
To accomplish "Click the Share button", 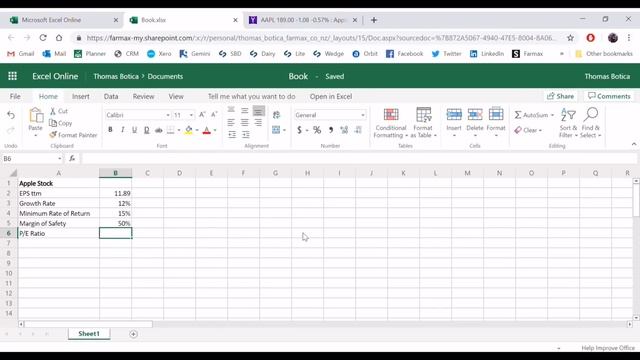I will [560, 96].
